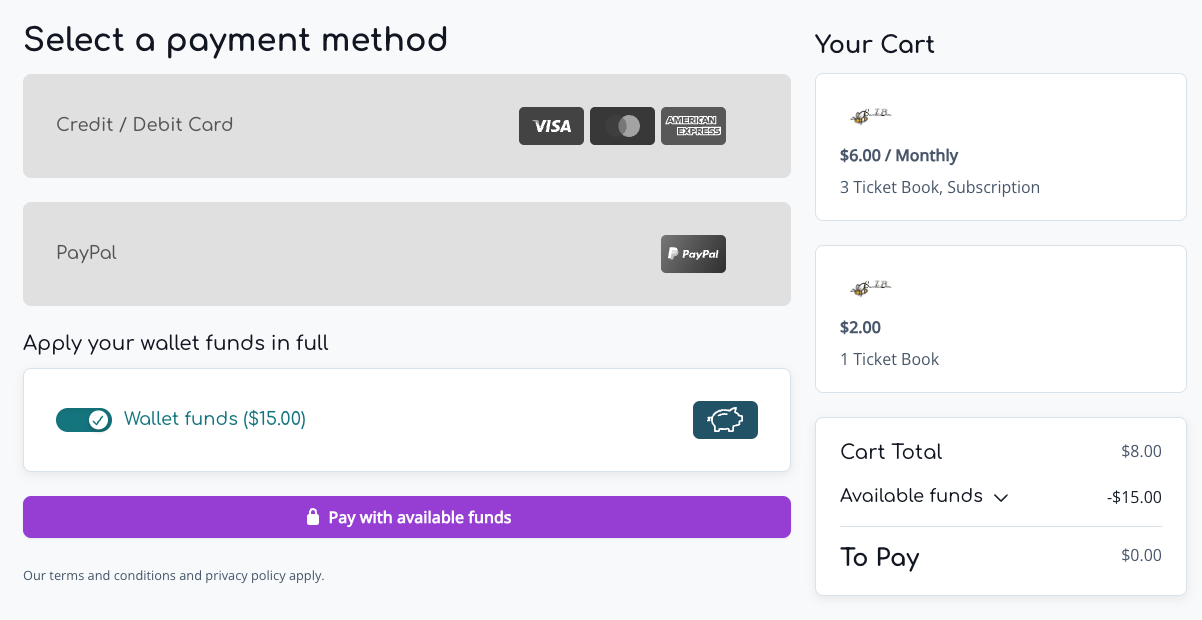Click the piggy bank wallet icon

tap(725, 420)
